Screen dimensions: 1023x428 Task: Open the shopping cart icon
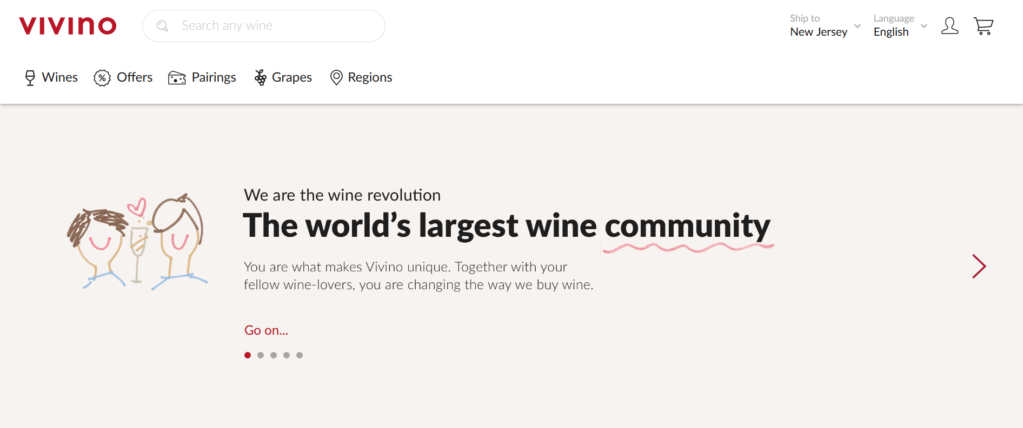tap(983, 25)
